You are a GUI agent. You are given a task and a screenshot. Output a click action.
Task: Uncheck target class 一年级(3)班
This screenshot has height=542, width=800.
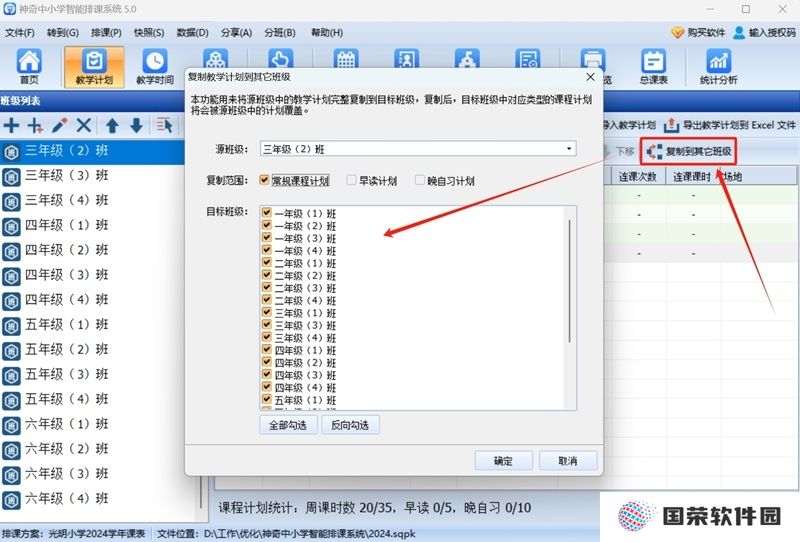tap(266, 237)
